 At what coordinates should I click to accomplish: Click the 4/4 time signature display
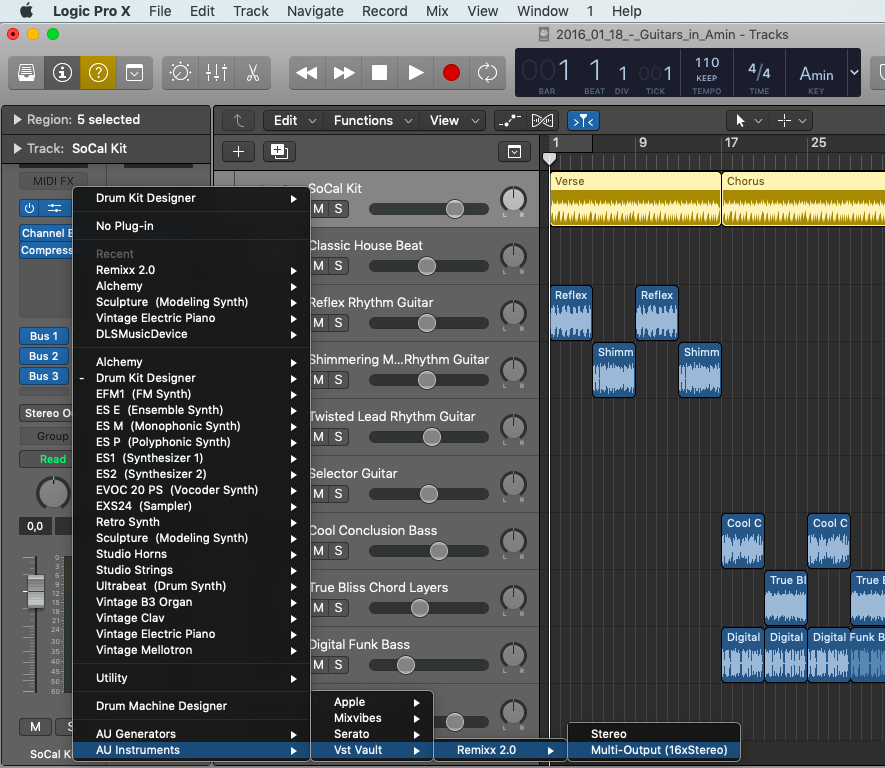click(x=759, y=73)
